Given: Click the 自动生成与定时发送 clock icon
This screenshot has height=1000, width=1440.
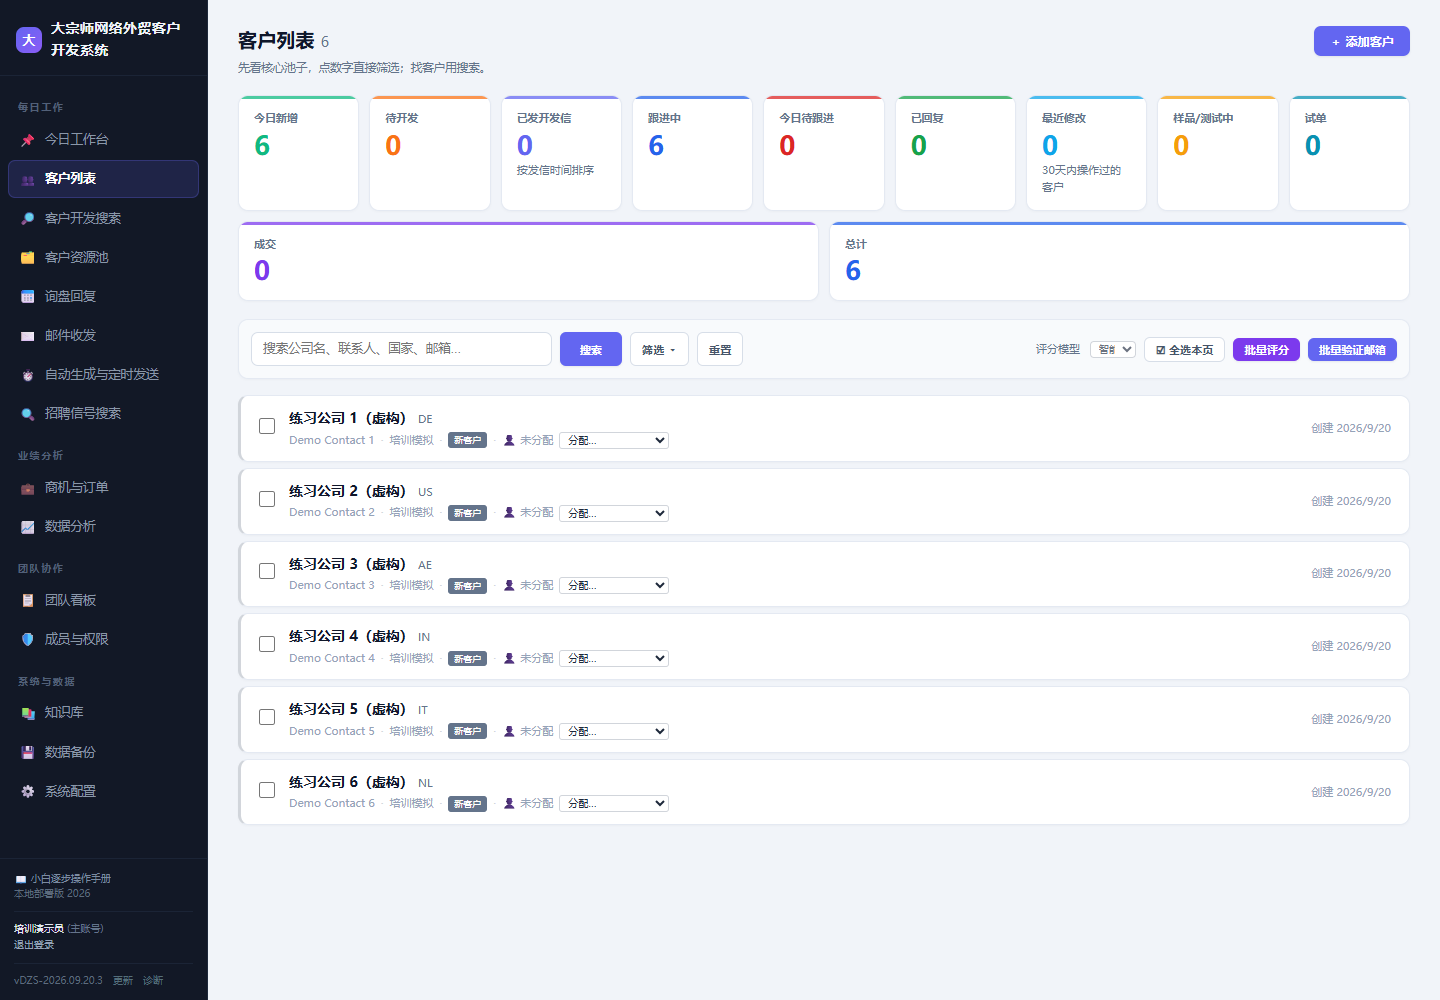Looking at the screenshot, I should pyautogui.click(x=28, y=375).
